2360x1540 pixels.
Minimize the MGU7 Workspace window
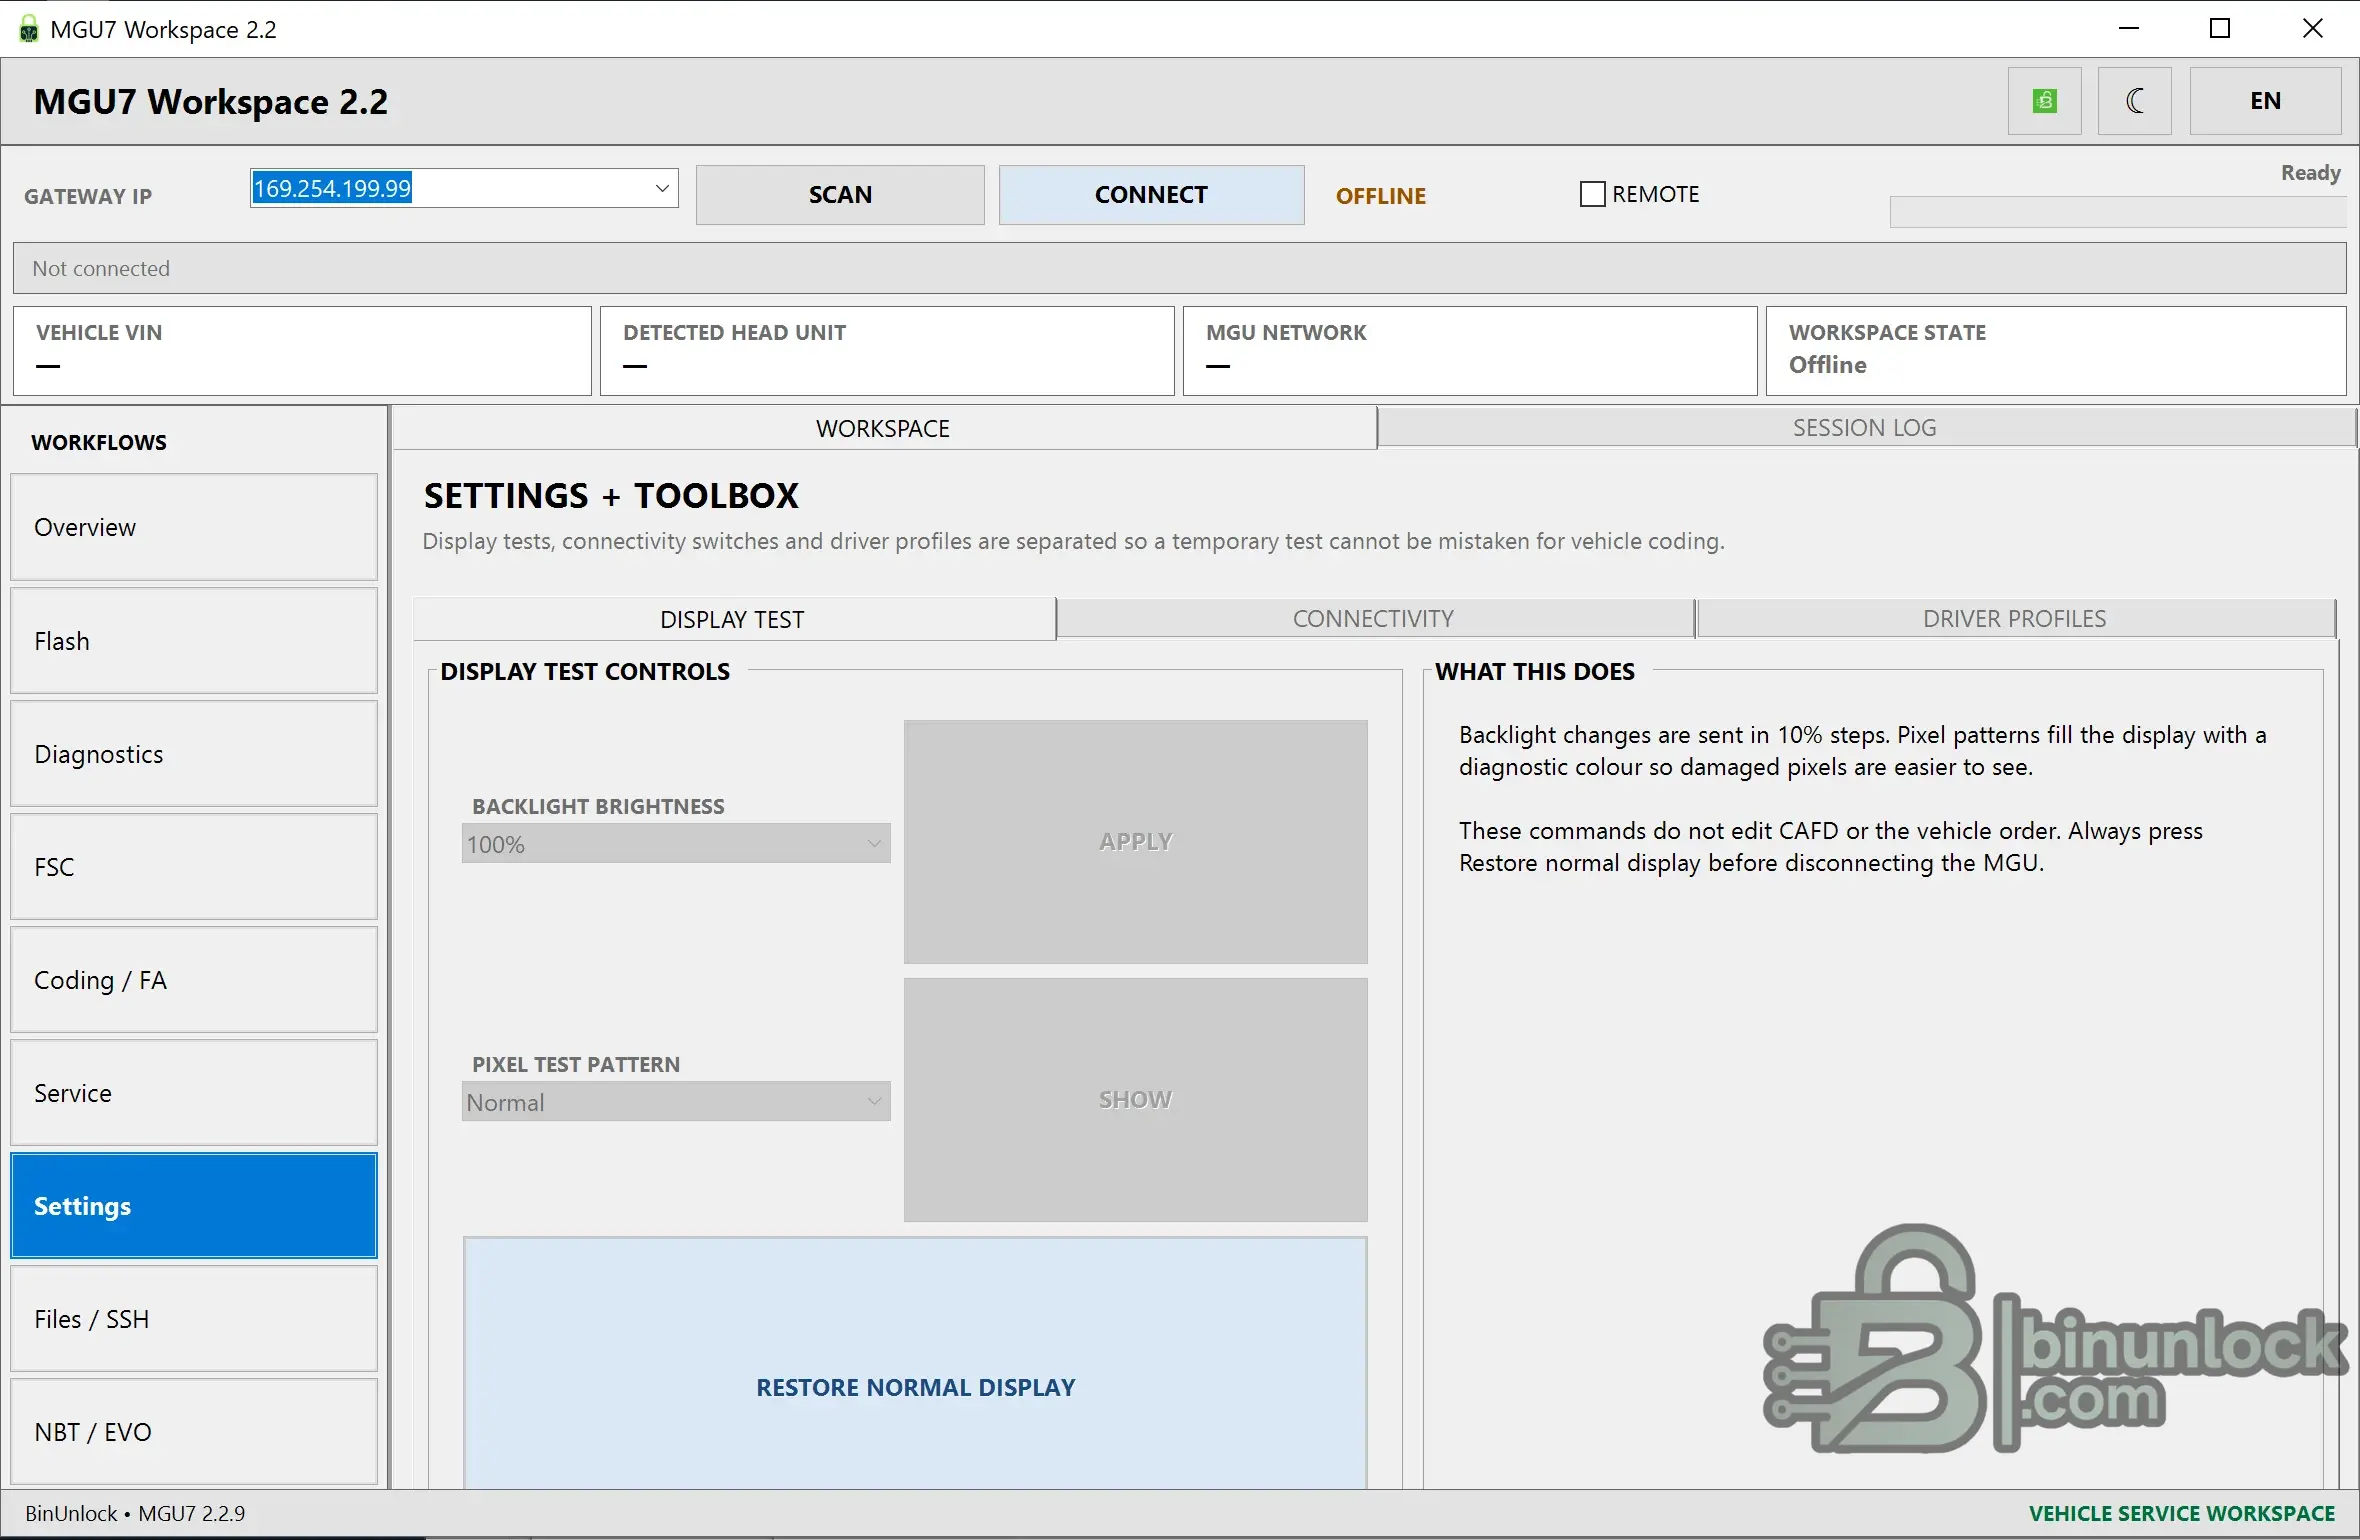coord(2129,29)
